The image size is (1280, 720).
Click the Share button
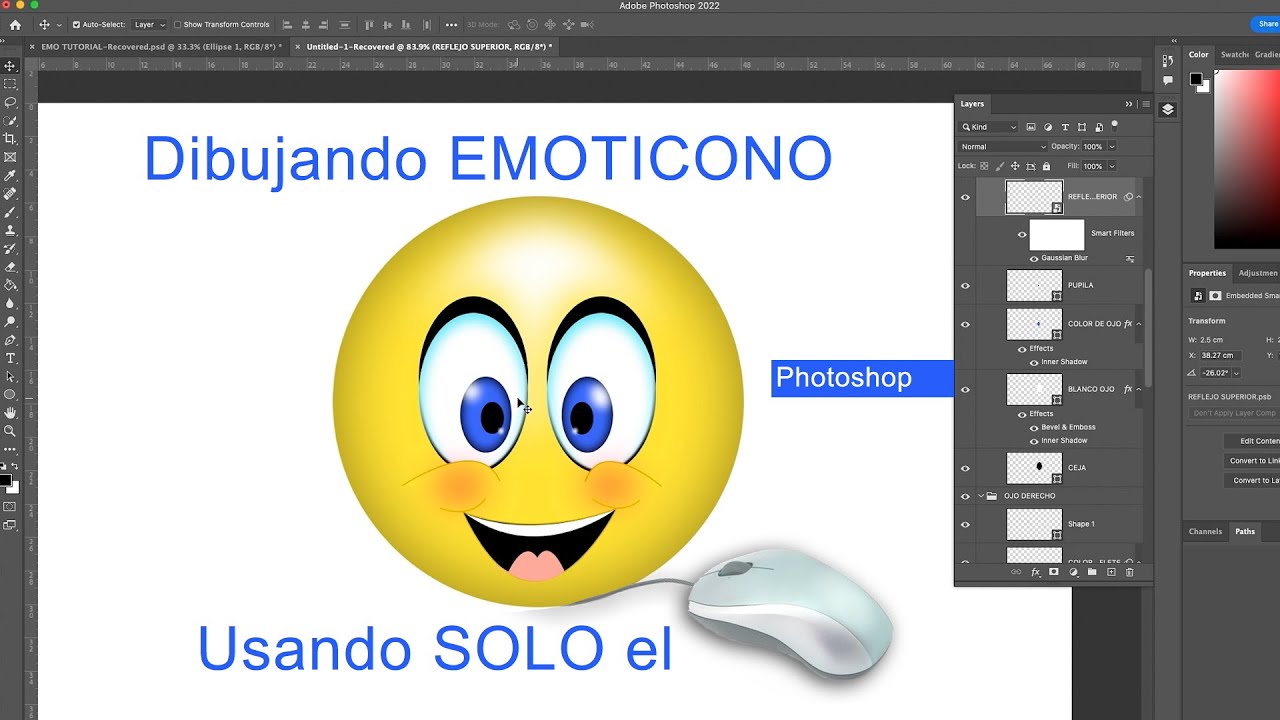click(x=1266, y=24)
